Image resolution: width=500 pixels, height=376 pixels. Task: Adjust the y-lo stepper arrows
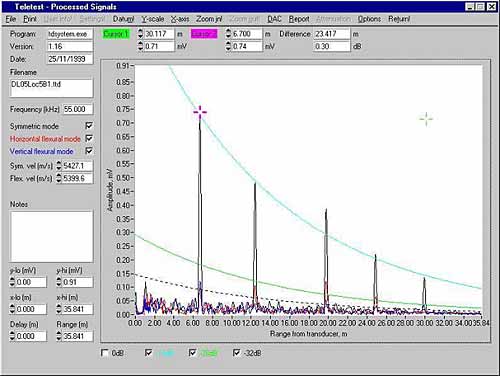coord(13,282)
